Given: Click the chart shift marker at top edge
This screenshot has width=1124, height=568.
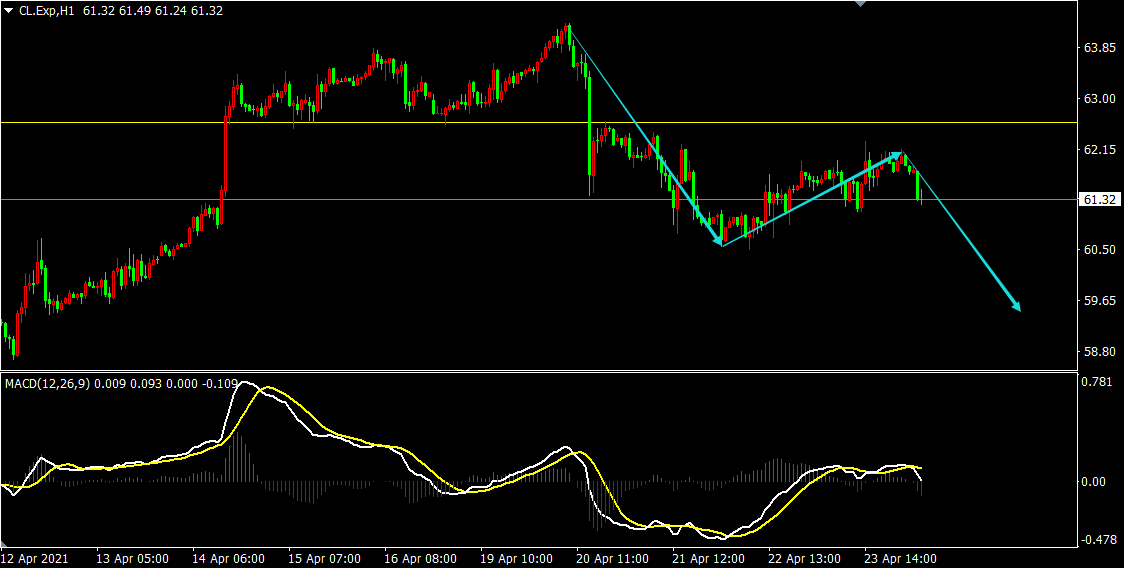Looking at the screenshot, I should pyautogui.click(x=859, y=4).
